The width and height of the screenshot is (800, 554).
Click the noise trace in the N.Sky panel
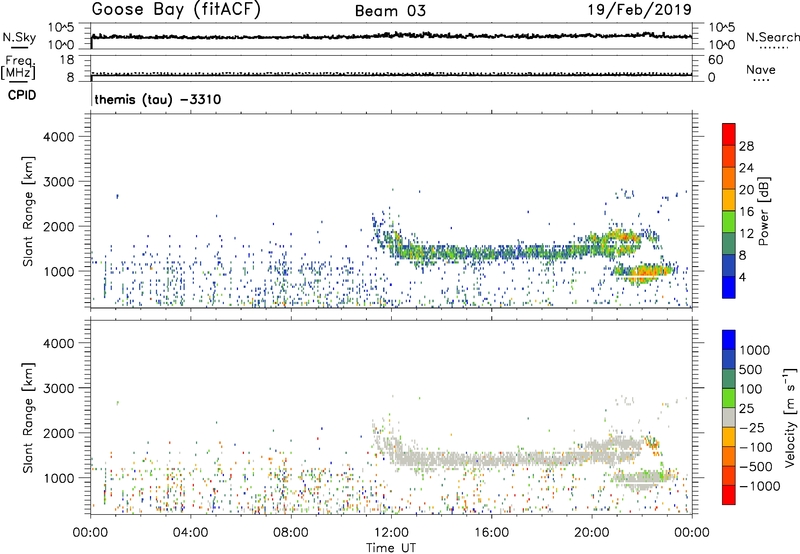tap(391, 36)
